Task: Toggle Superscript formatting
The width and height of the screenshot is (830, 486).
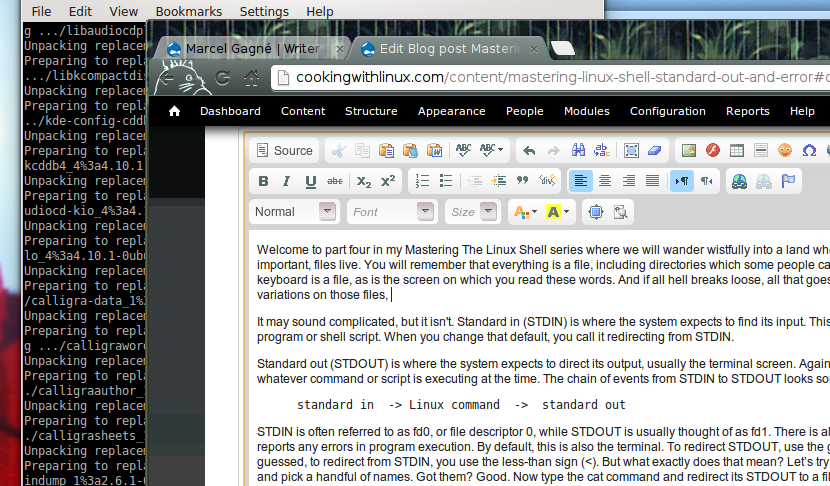Action: (388, 181)
